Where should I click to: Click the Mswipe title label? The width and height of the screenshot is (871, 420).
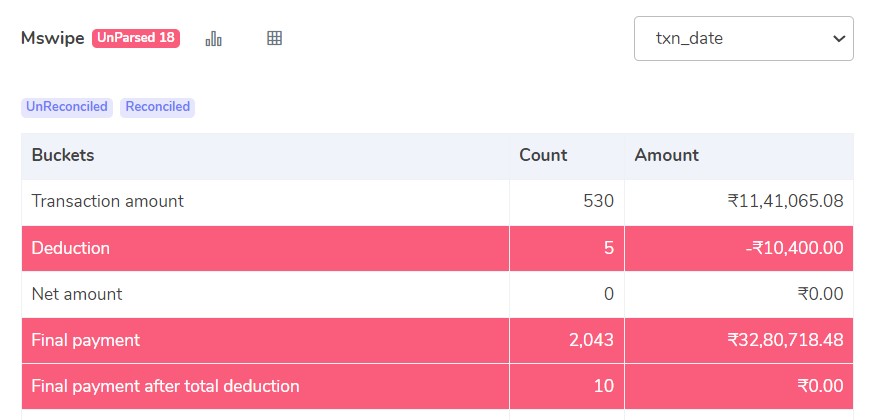tap(53, 38)
